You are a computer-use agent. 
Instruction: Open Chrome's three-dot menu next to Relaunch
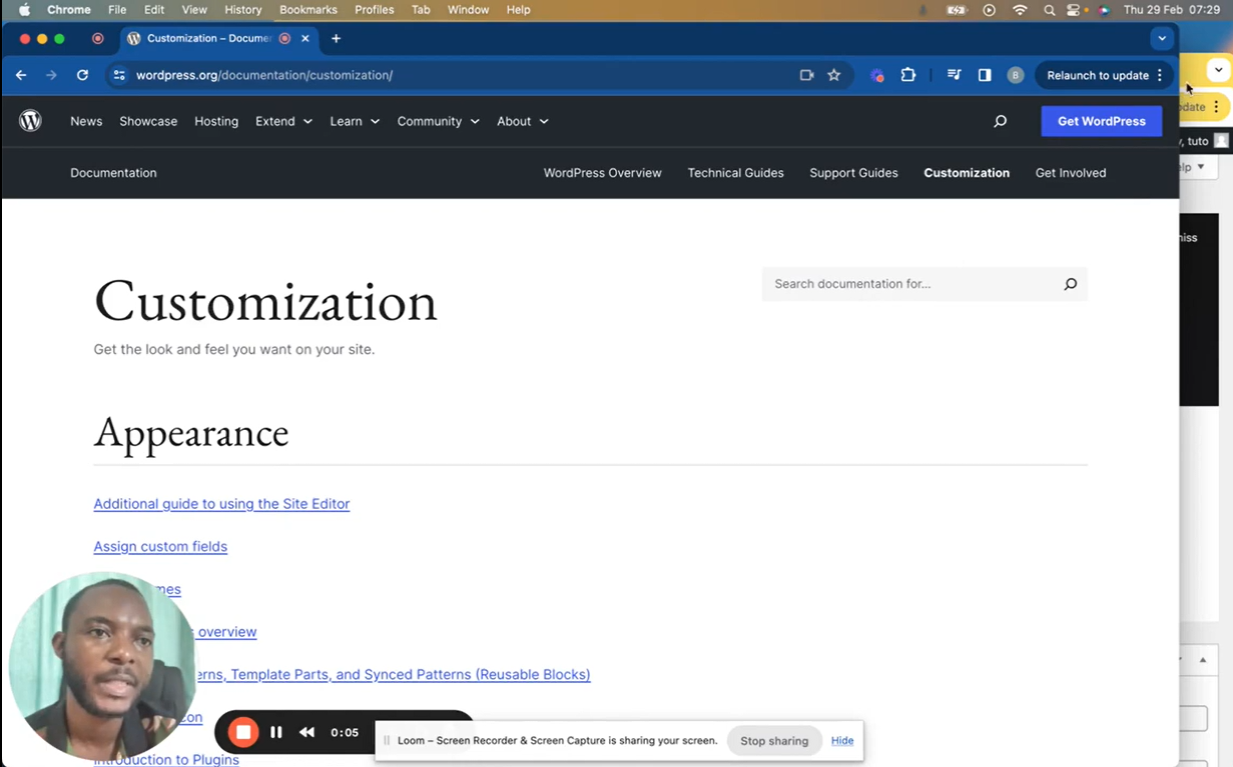tap(1160, 75)
